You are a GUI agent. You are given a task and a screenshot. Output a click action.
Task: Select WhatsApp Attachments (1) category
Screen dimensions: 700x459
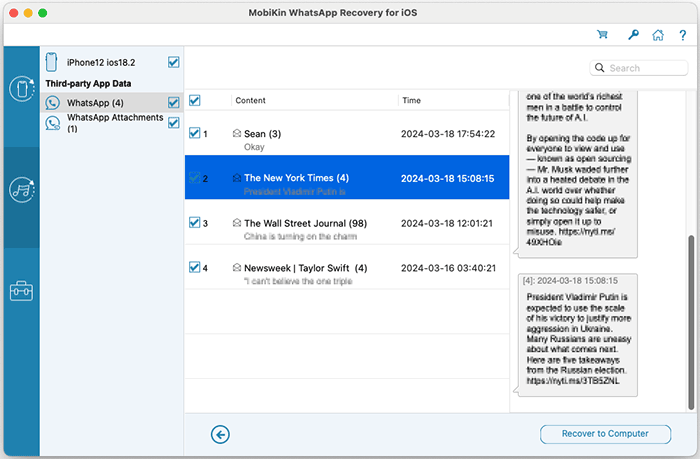112,123
